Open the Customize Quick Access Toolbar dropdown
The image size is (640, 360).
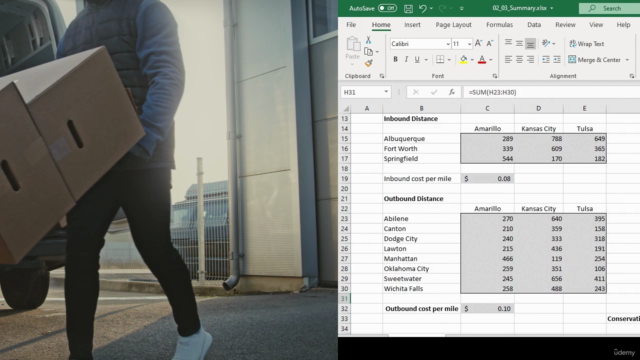tap(462, 9)
